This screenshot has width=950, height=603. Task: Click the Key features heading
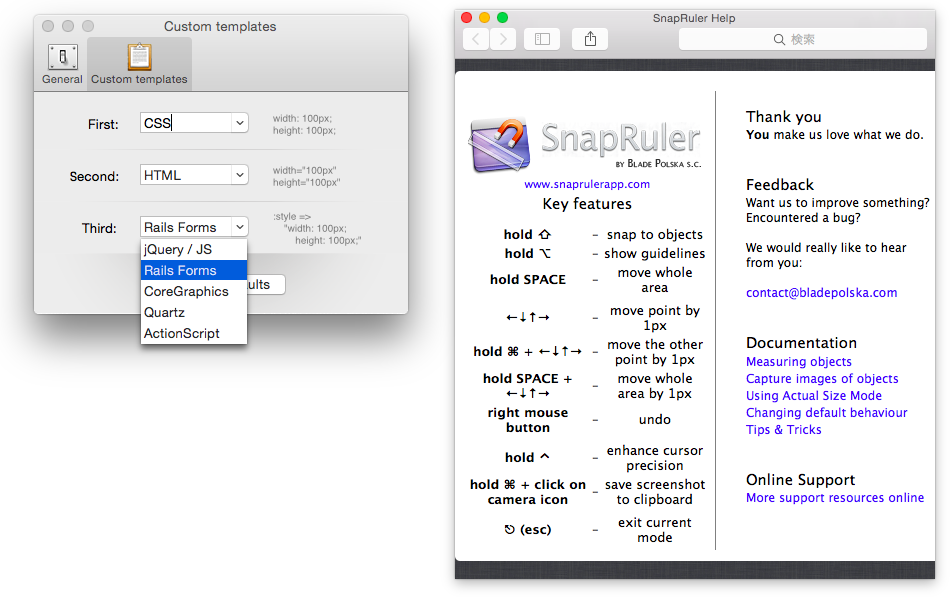click(x=587, y=204)
